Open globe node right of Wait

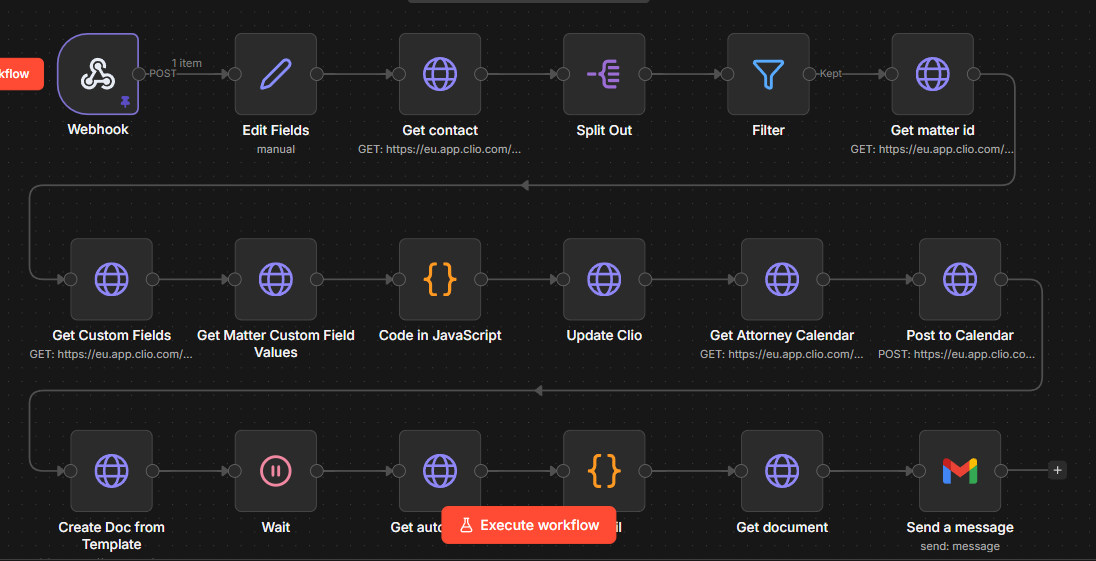[x=440, y=470]
